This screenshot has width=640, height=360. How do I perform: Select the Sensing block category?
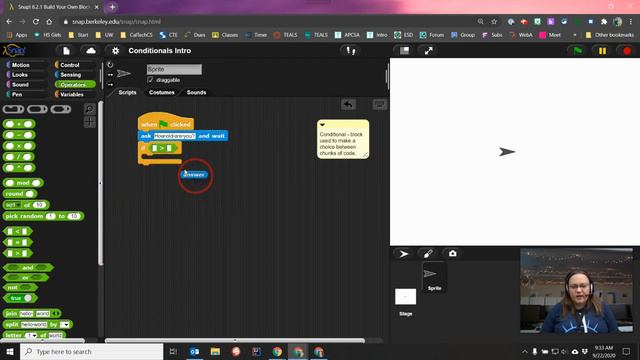click(74, 75)
